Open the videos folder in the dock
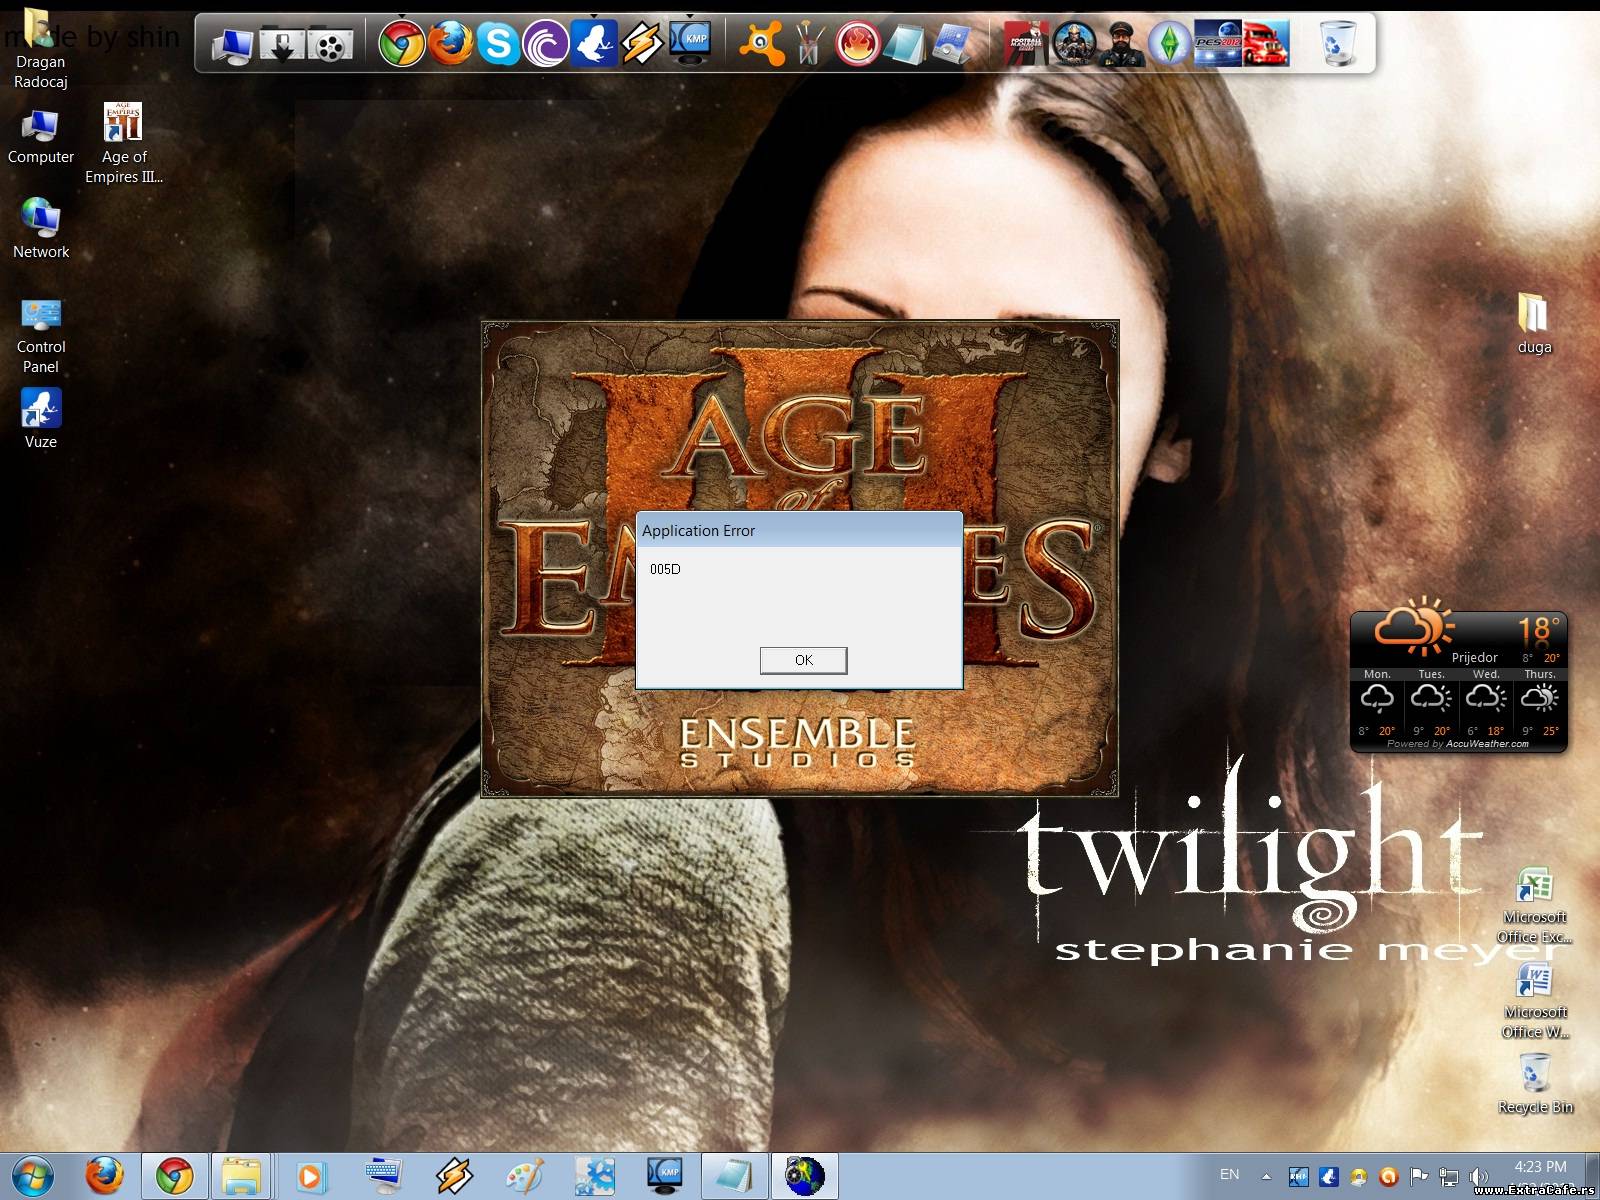 pos(330,45)
